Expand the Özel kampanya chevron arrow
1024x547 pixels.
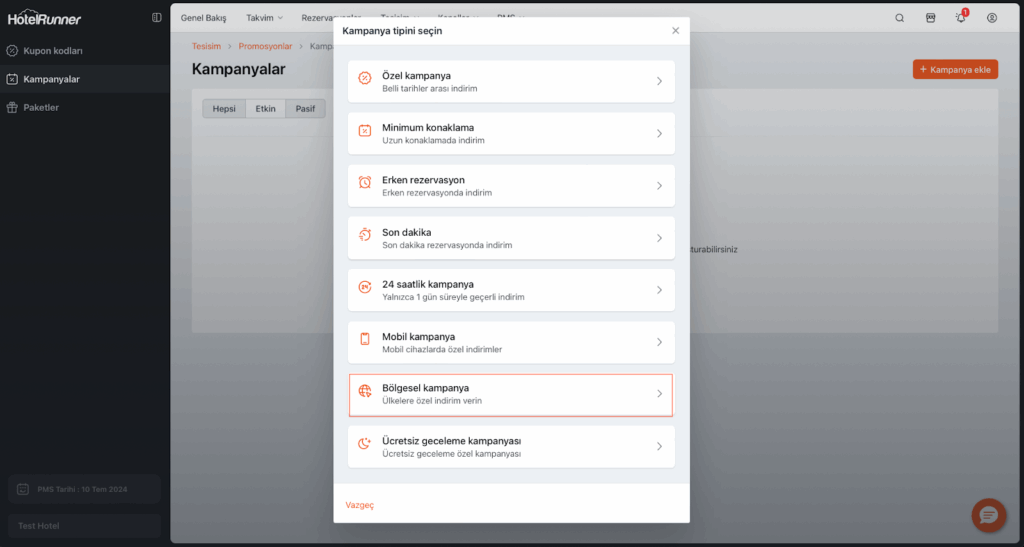pos(659,81)
